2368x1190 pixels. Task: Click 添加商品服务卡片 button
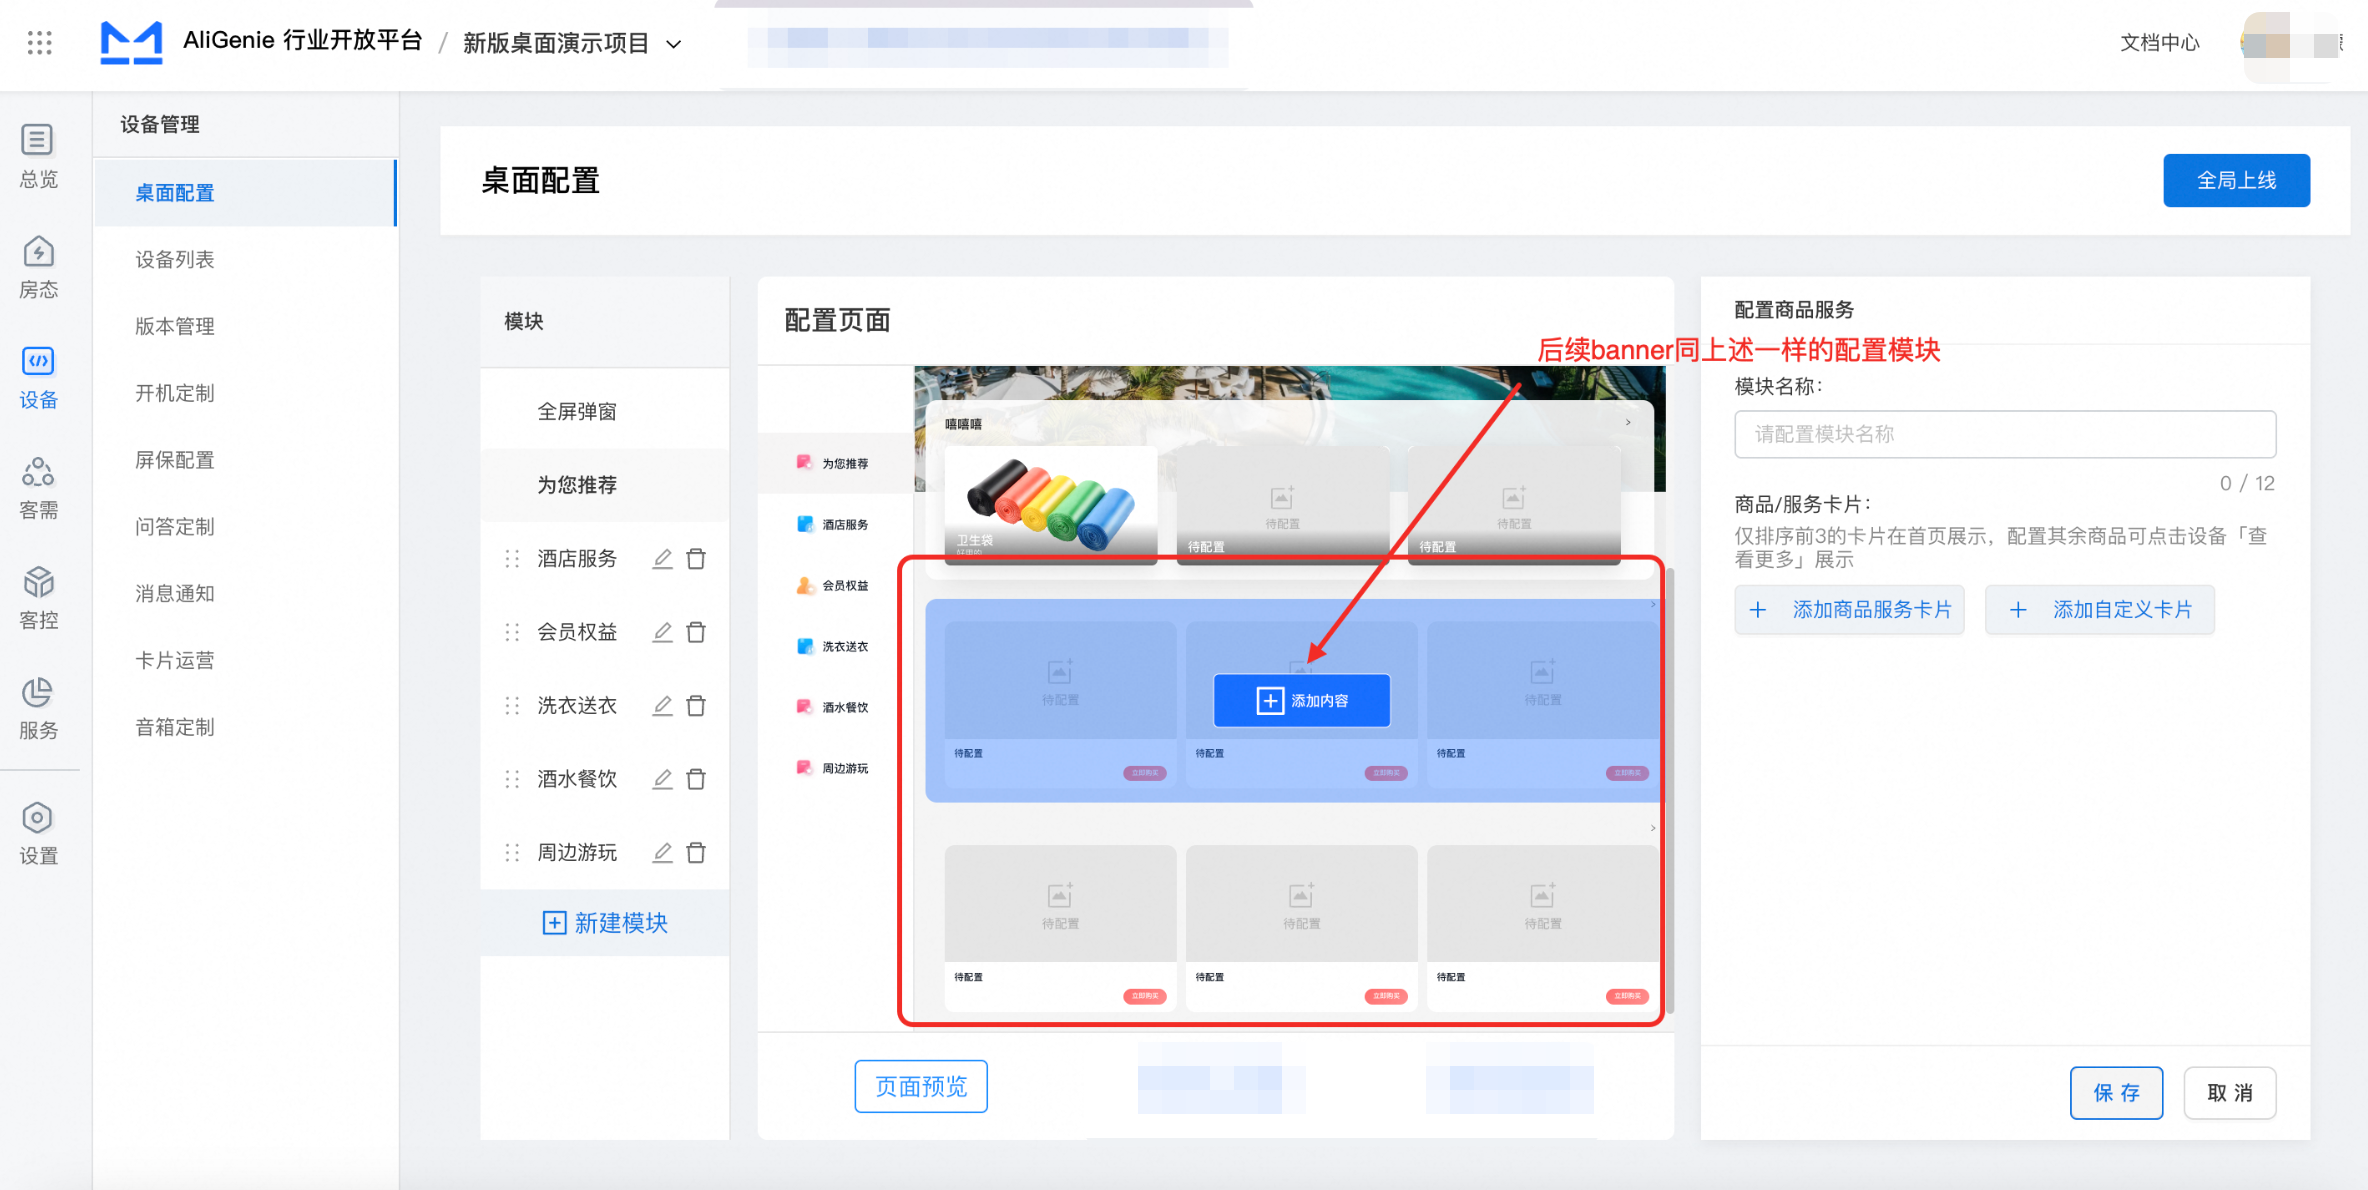click(1849, 610)
